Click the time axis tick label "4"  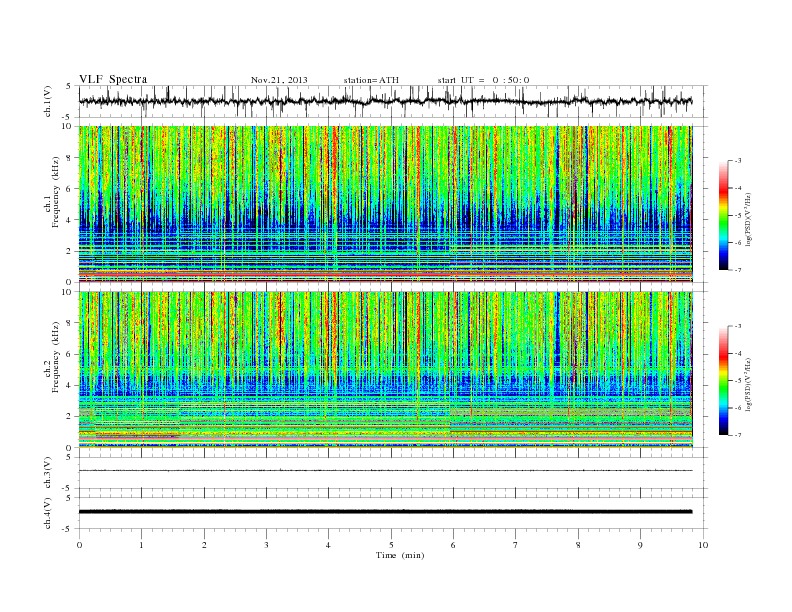[328, 545]
